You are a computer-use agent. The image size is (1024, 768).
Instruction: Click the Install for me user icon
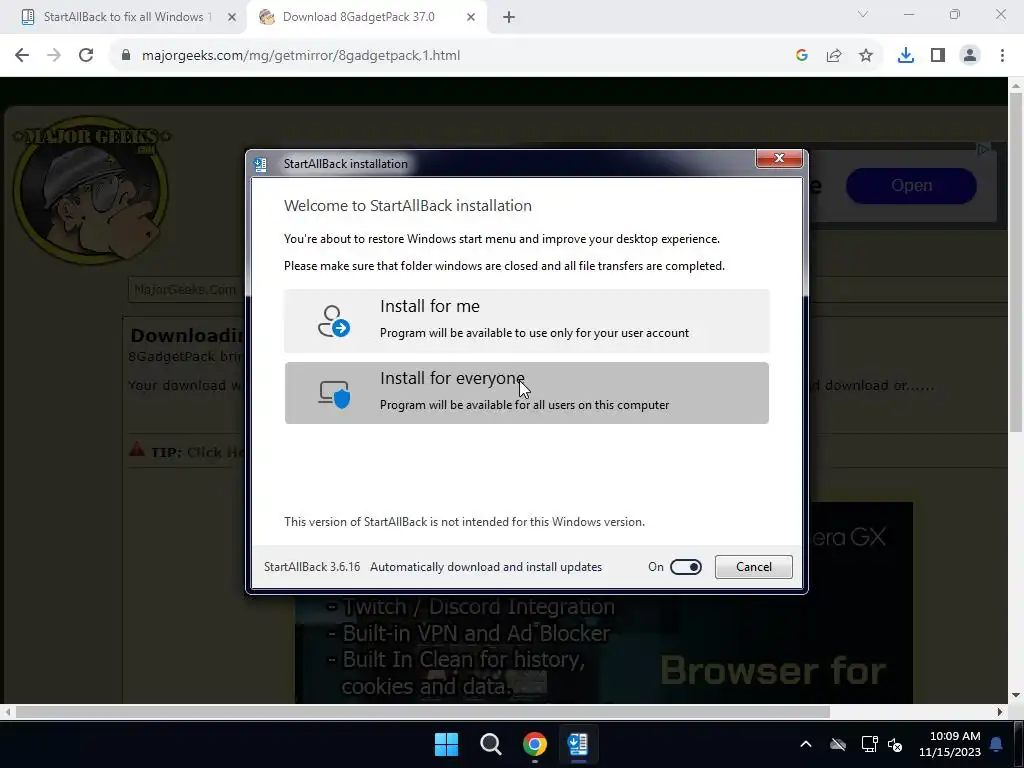pyautogui.click(x=334, y=321)
